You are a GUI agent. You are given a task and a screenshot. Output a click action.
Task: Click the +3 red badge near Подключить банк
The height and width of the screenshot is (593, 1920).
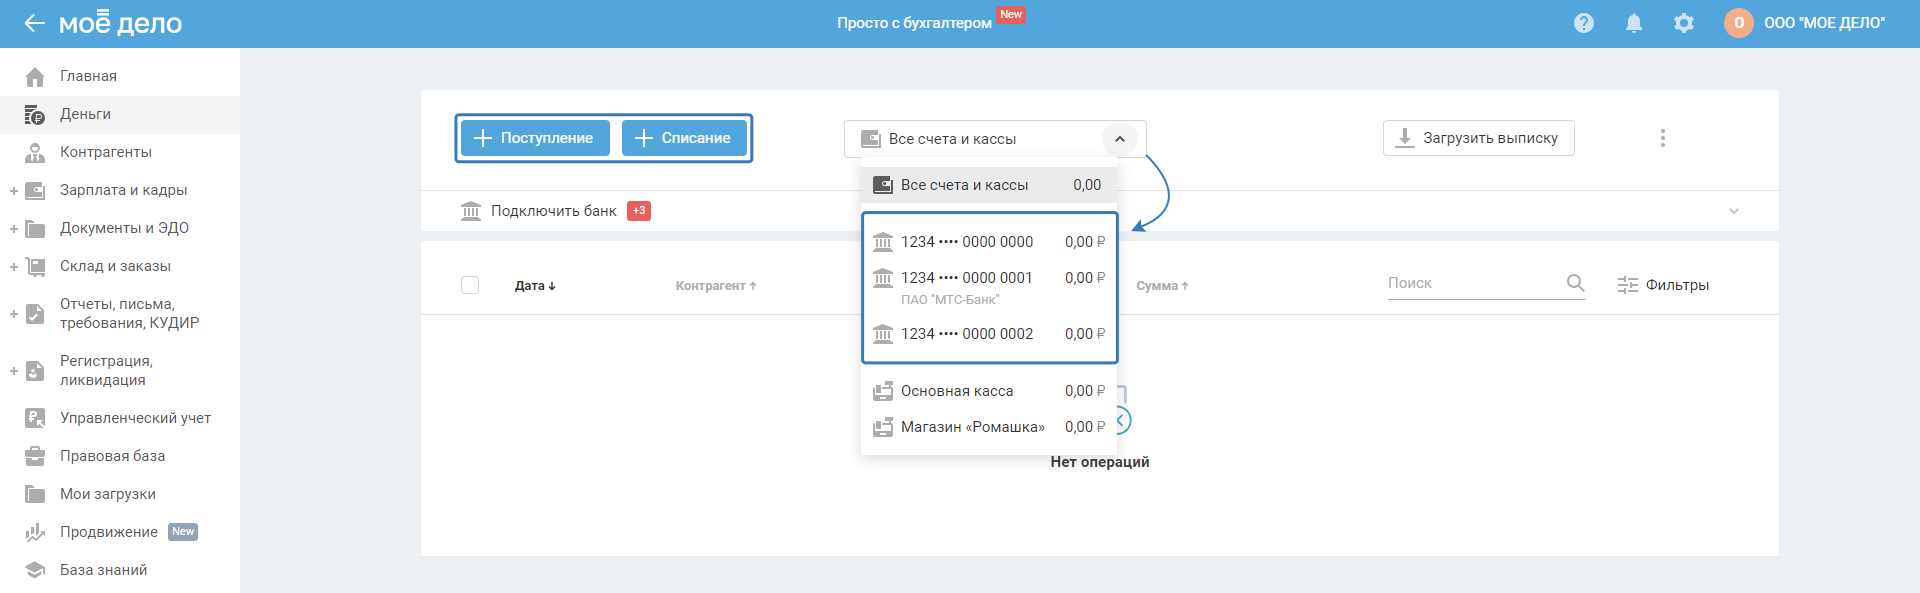pos(639,211)
